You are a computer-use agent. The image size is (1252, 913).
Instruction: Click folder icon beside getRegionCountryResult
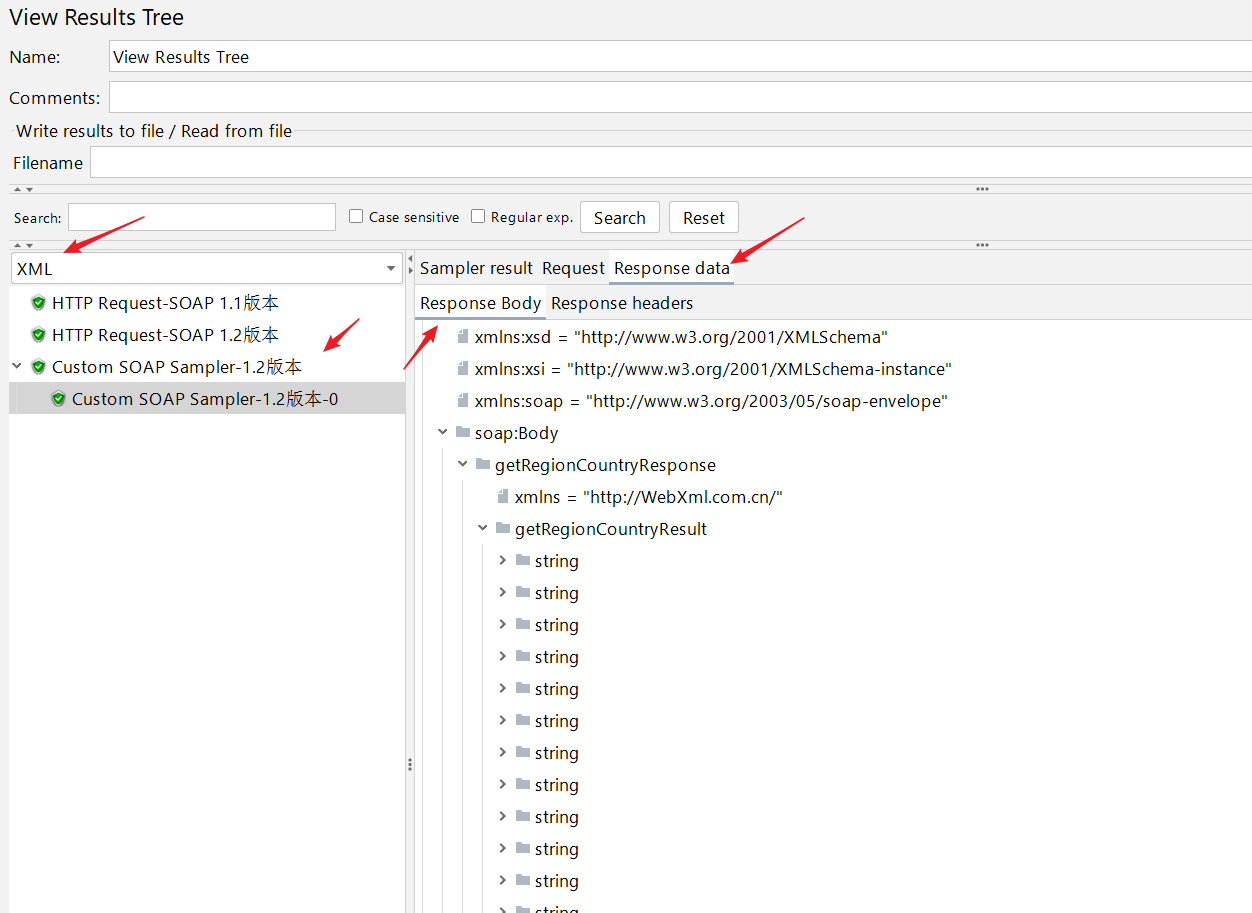502,529
